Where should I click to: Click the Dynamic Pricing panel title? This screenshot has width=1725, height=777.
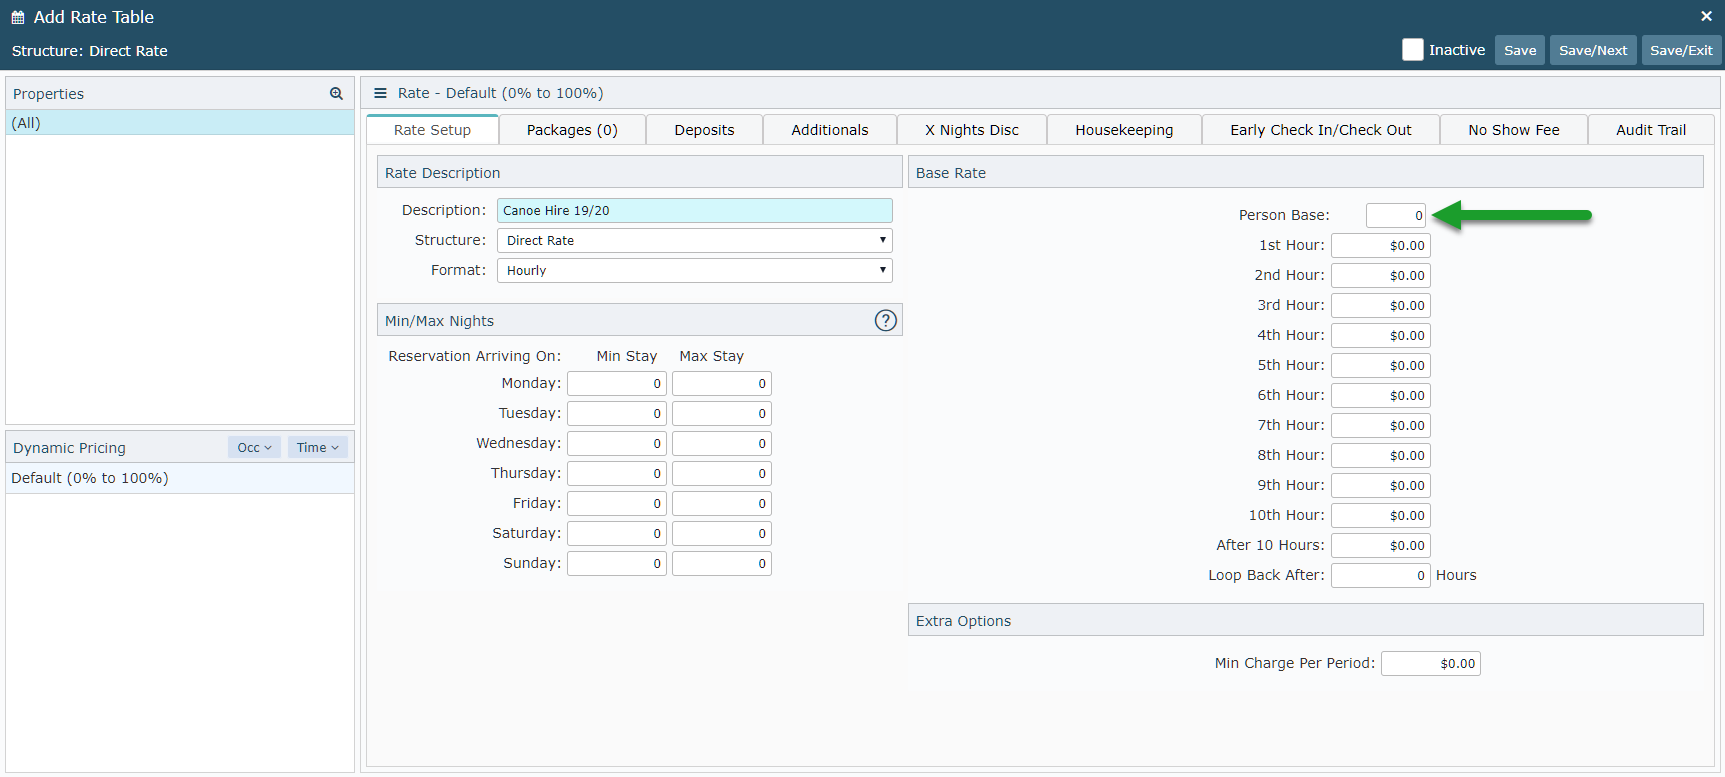pos(69,448)
